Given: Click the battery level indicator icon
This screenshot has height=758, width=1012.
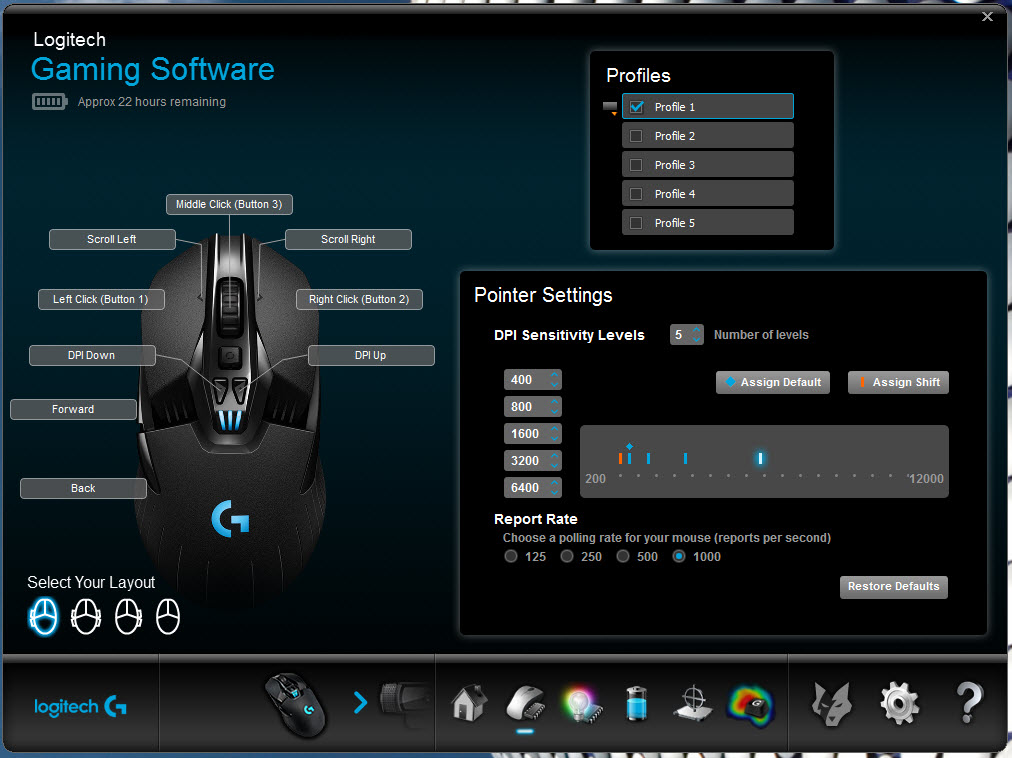Looking at the screenshot, I should [49, 101].
